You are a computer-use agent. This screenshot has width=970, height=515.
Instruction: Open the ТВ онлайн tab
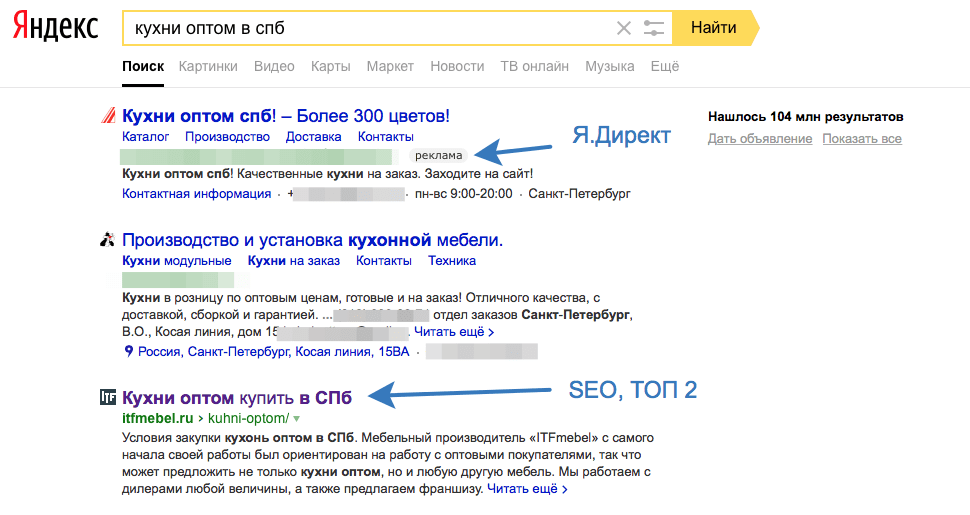point(534,66)
